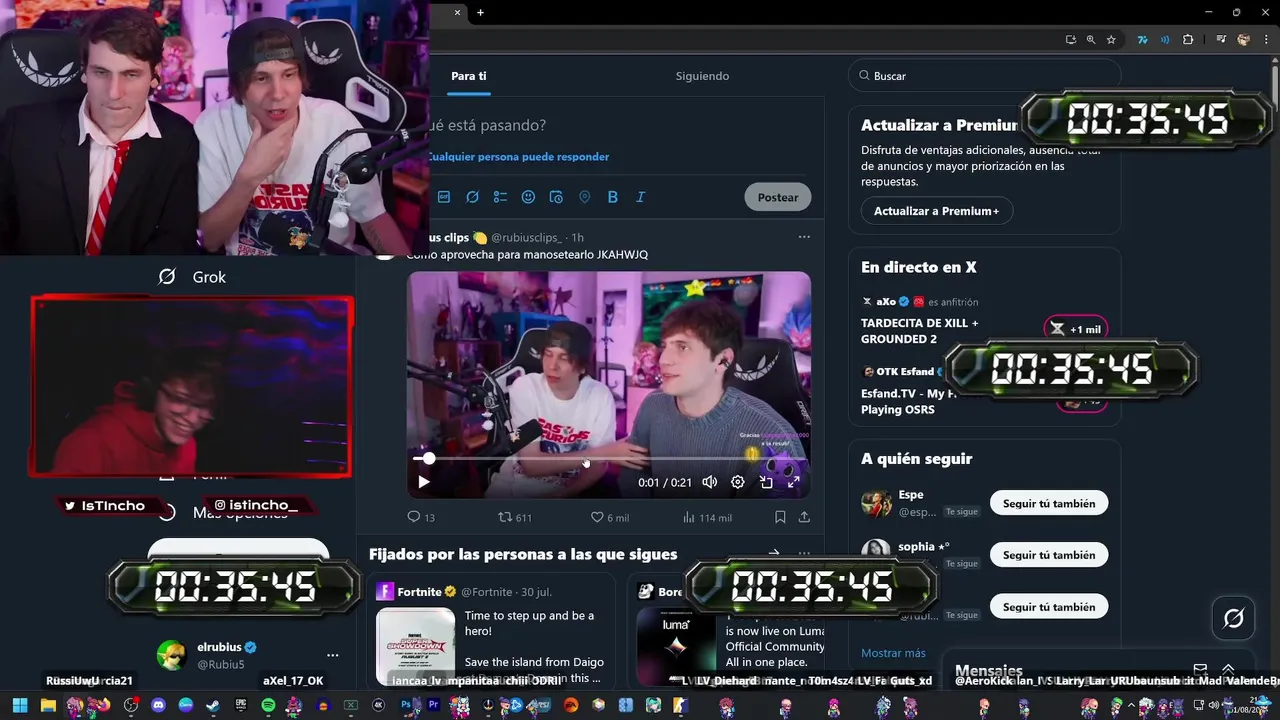Share the rubiusclips post
1280x720 pixels.
pos(804,517)
